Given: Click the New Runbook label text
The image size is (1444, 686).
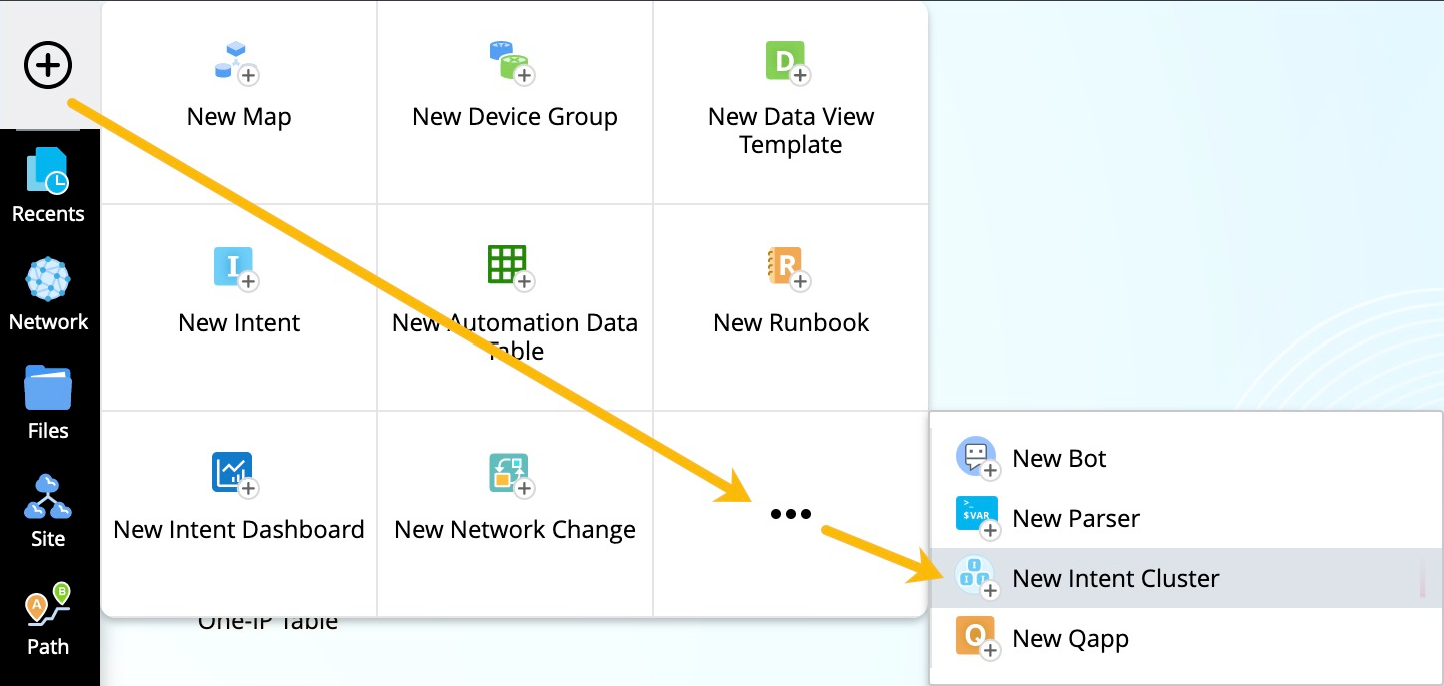Looking at the screenshot, I should coord(790,323).
